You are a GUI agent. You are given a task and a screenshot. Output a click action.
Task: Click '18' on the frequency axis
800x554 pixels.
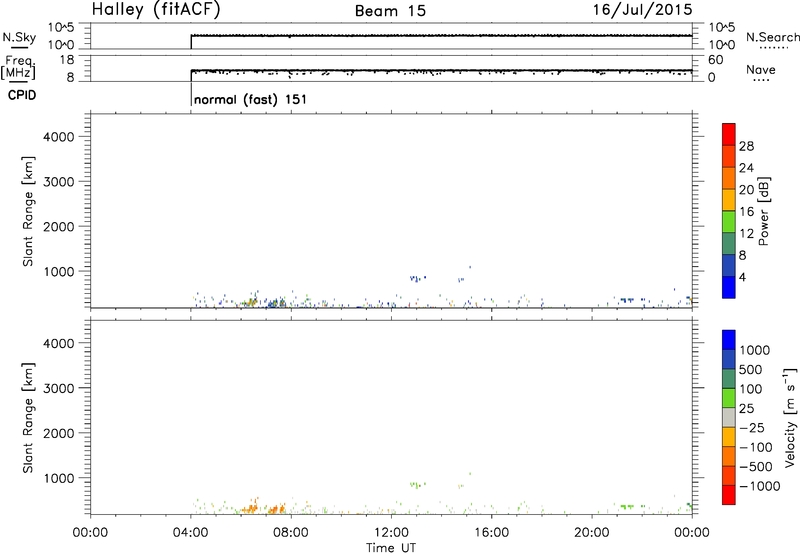pyautogui.click(x=67, y=60)
